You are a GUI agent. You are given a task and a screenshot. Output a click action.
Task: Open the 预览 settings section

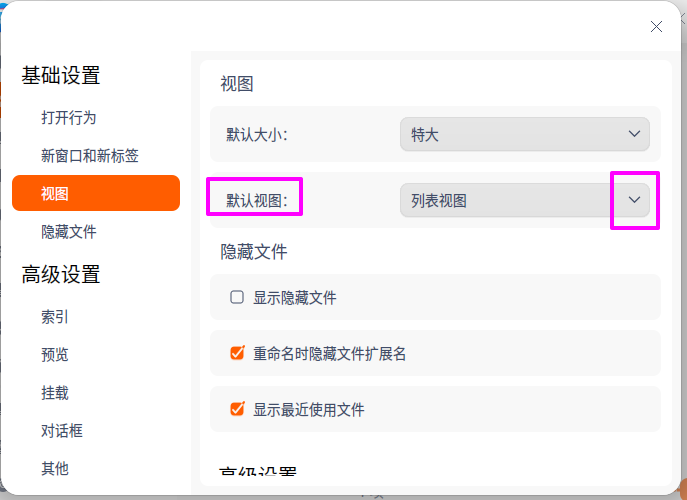click(x=55, y=354)
